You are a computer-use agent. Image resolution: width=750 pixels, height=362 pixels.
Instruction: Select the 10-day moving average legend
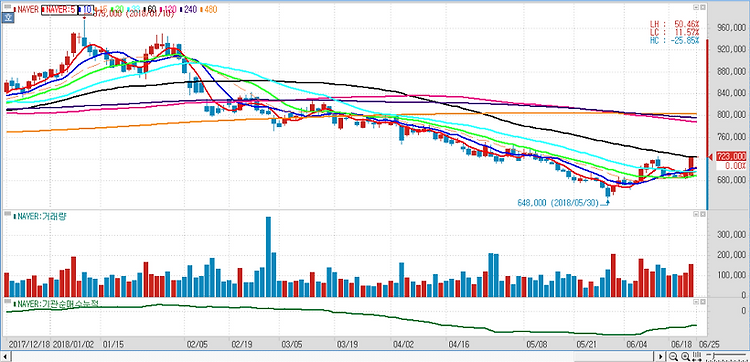point(86,10)
